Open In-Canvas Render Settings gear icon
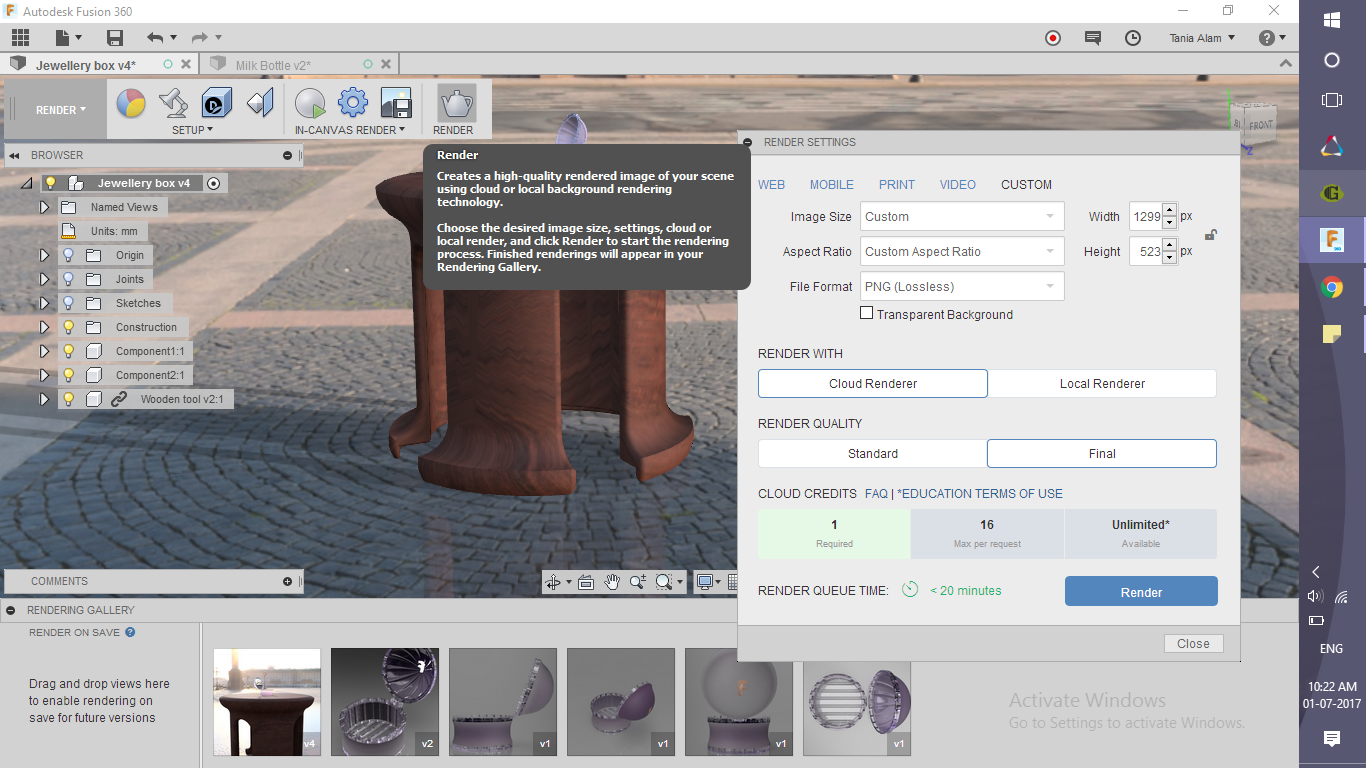Image resolution: width=1366 pixels, height=768 pixels. [353, 103]
